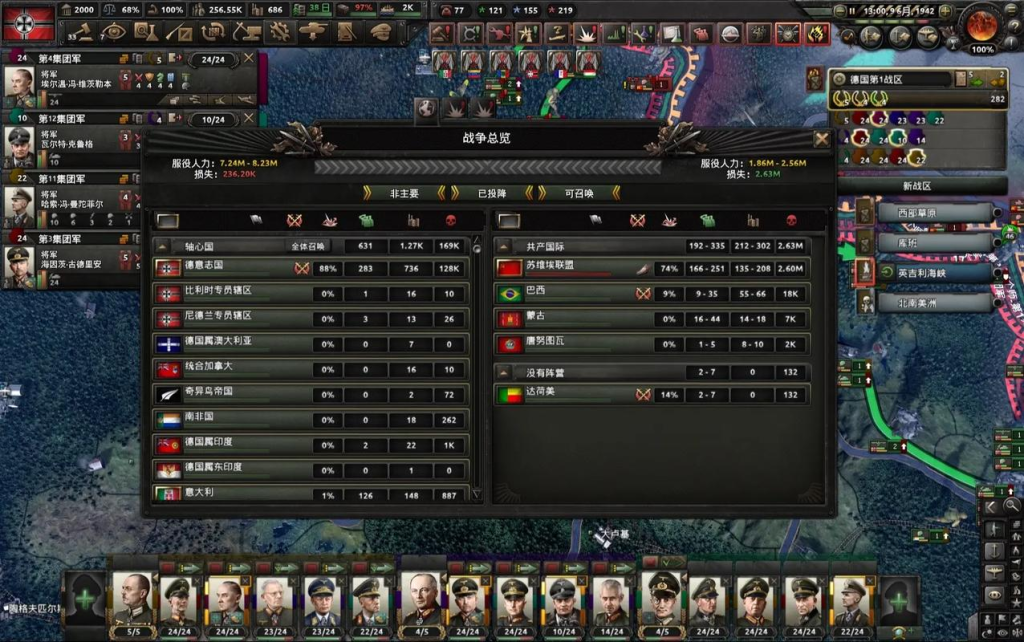Collapse the 没有阵营 group

[503, 372]
